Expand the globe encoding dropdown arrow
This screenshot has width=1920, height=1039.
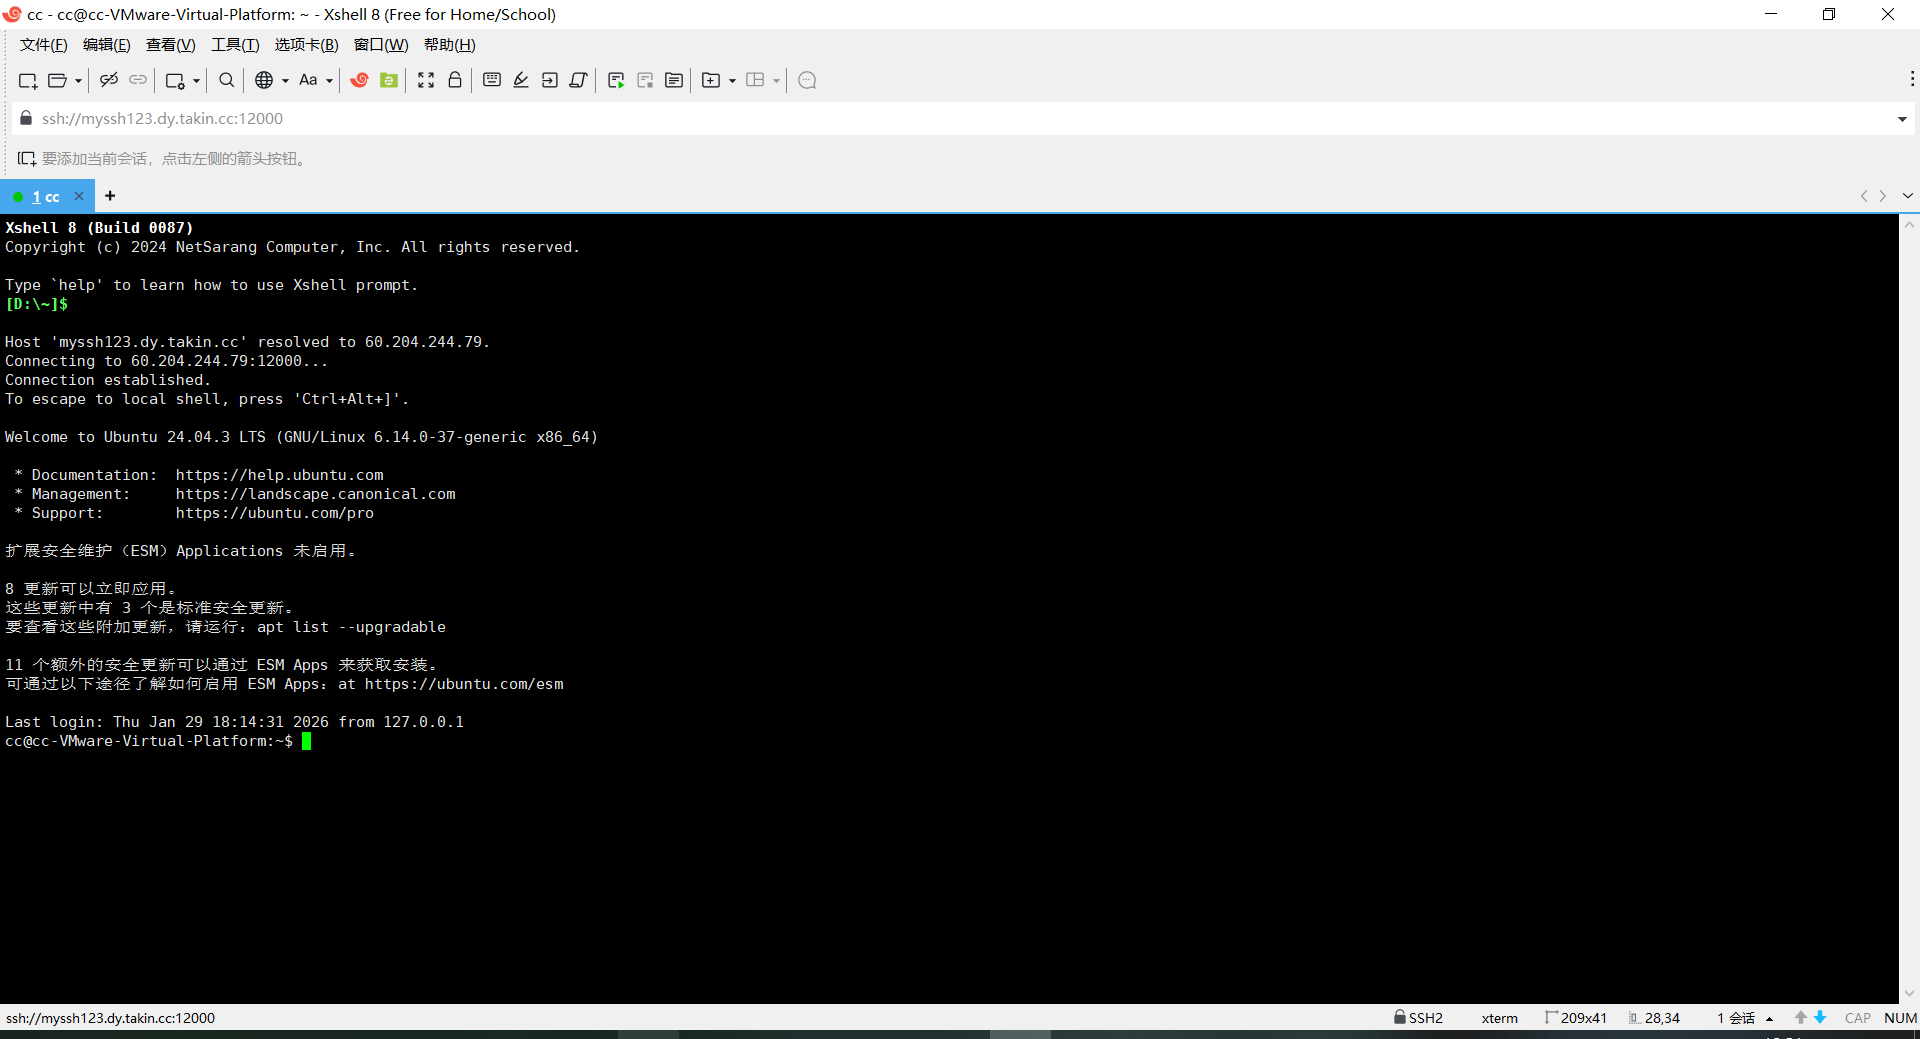pyautogui.click(x=285, y=81)
